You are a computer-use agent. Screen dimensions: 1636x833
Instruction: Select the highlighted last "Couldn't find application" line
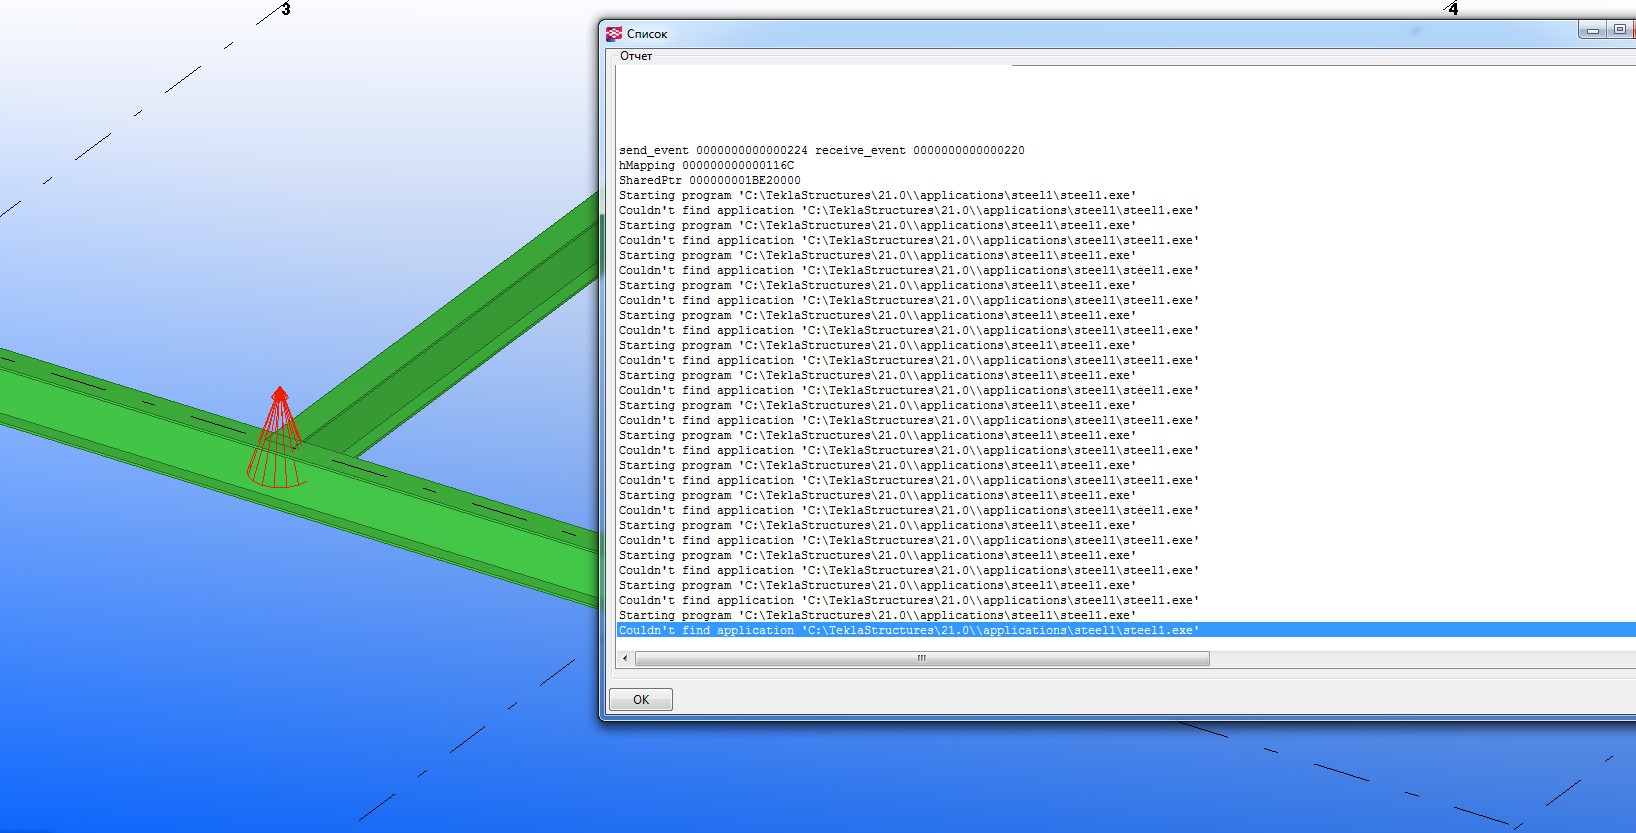pos(907,631)
